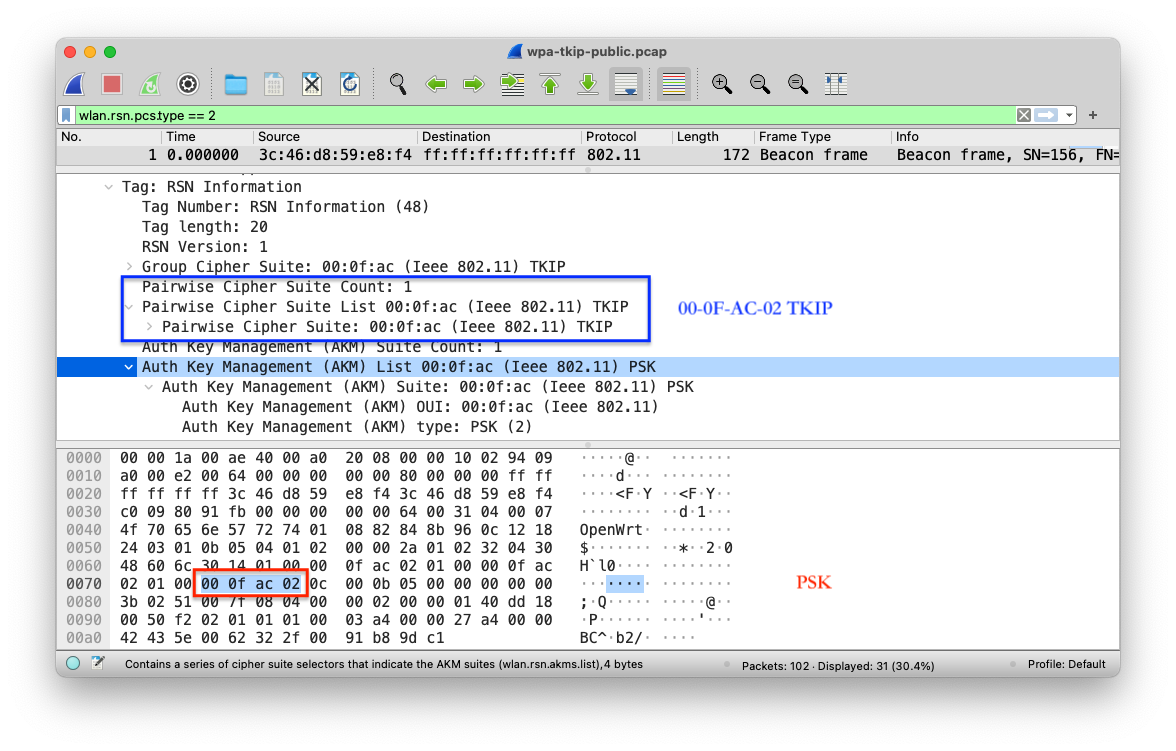Viewport: 1176px width, 751px height.
Task: Clear the display filter with X button
Action: [x=1024, y=115]
